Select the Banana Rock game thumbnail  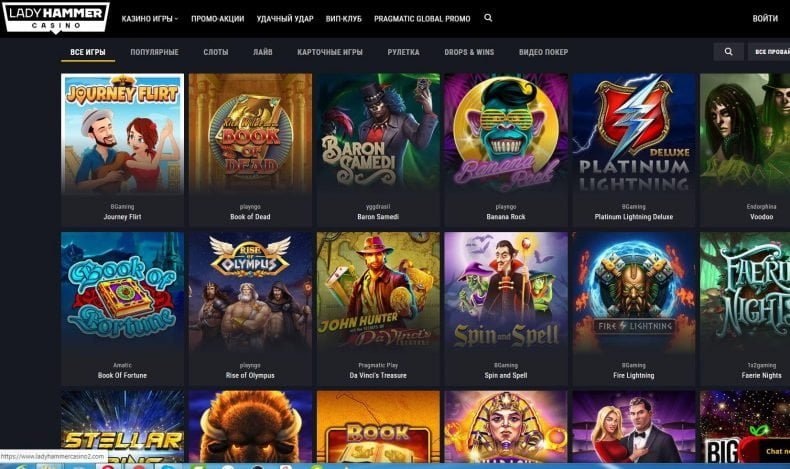click(506, 133)
